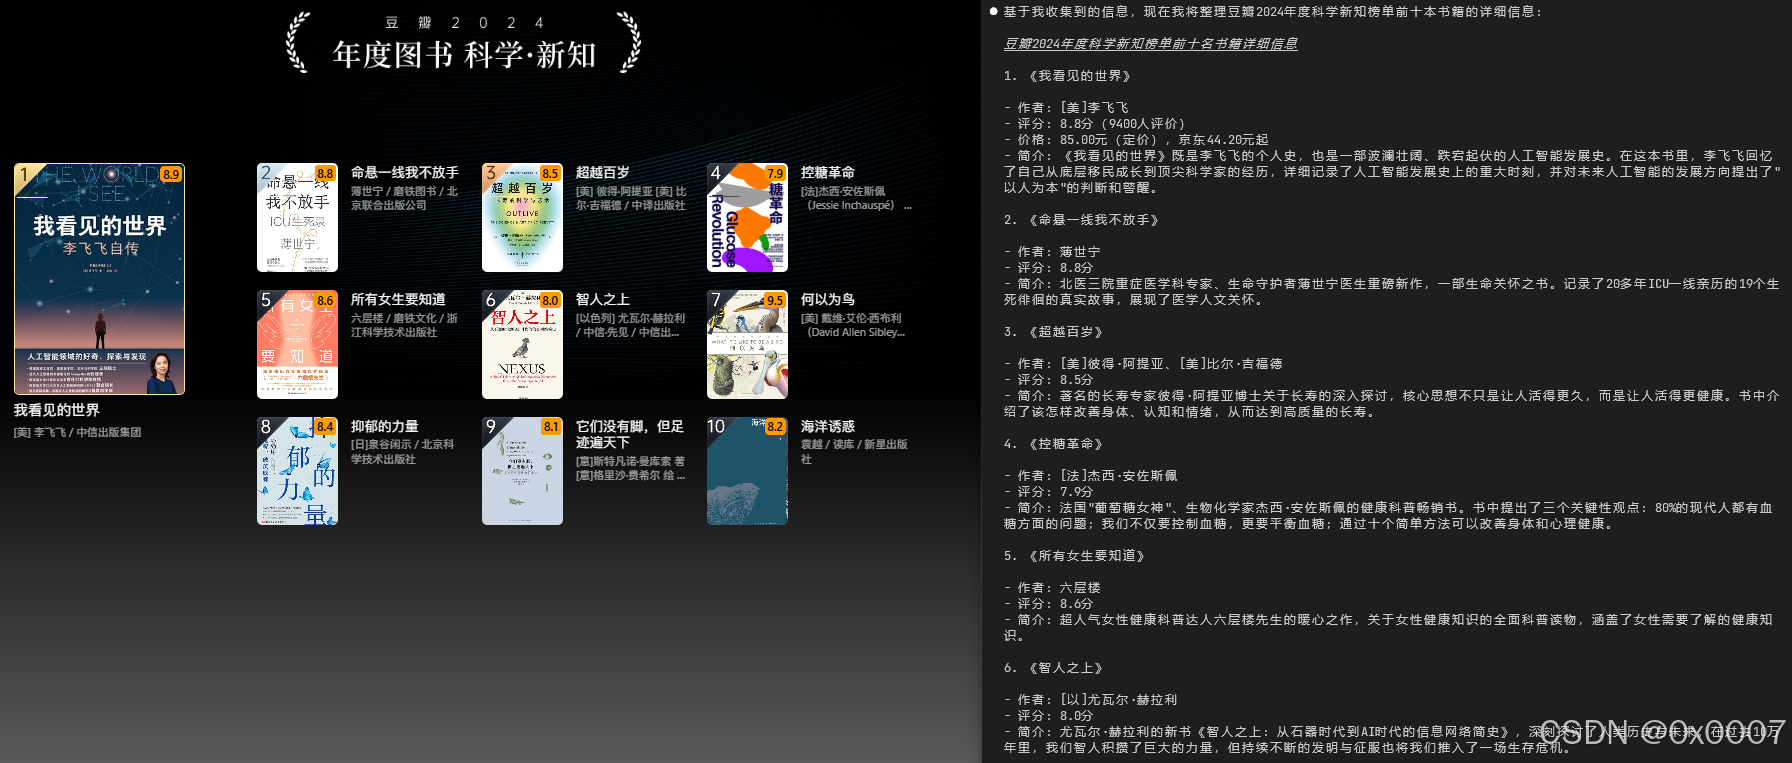This screenshot has height=763, width=1792.
Task: Click the 命悬一线我不放手 book cover
Action: click(x=297, y=218)
